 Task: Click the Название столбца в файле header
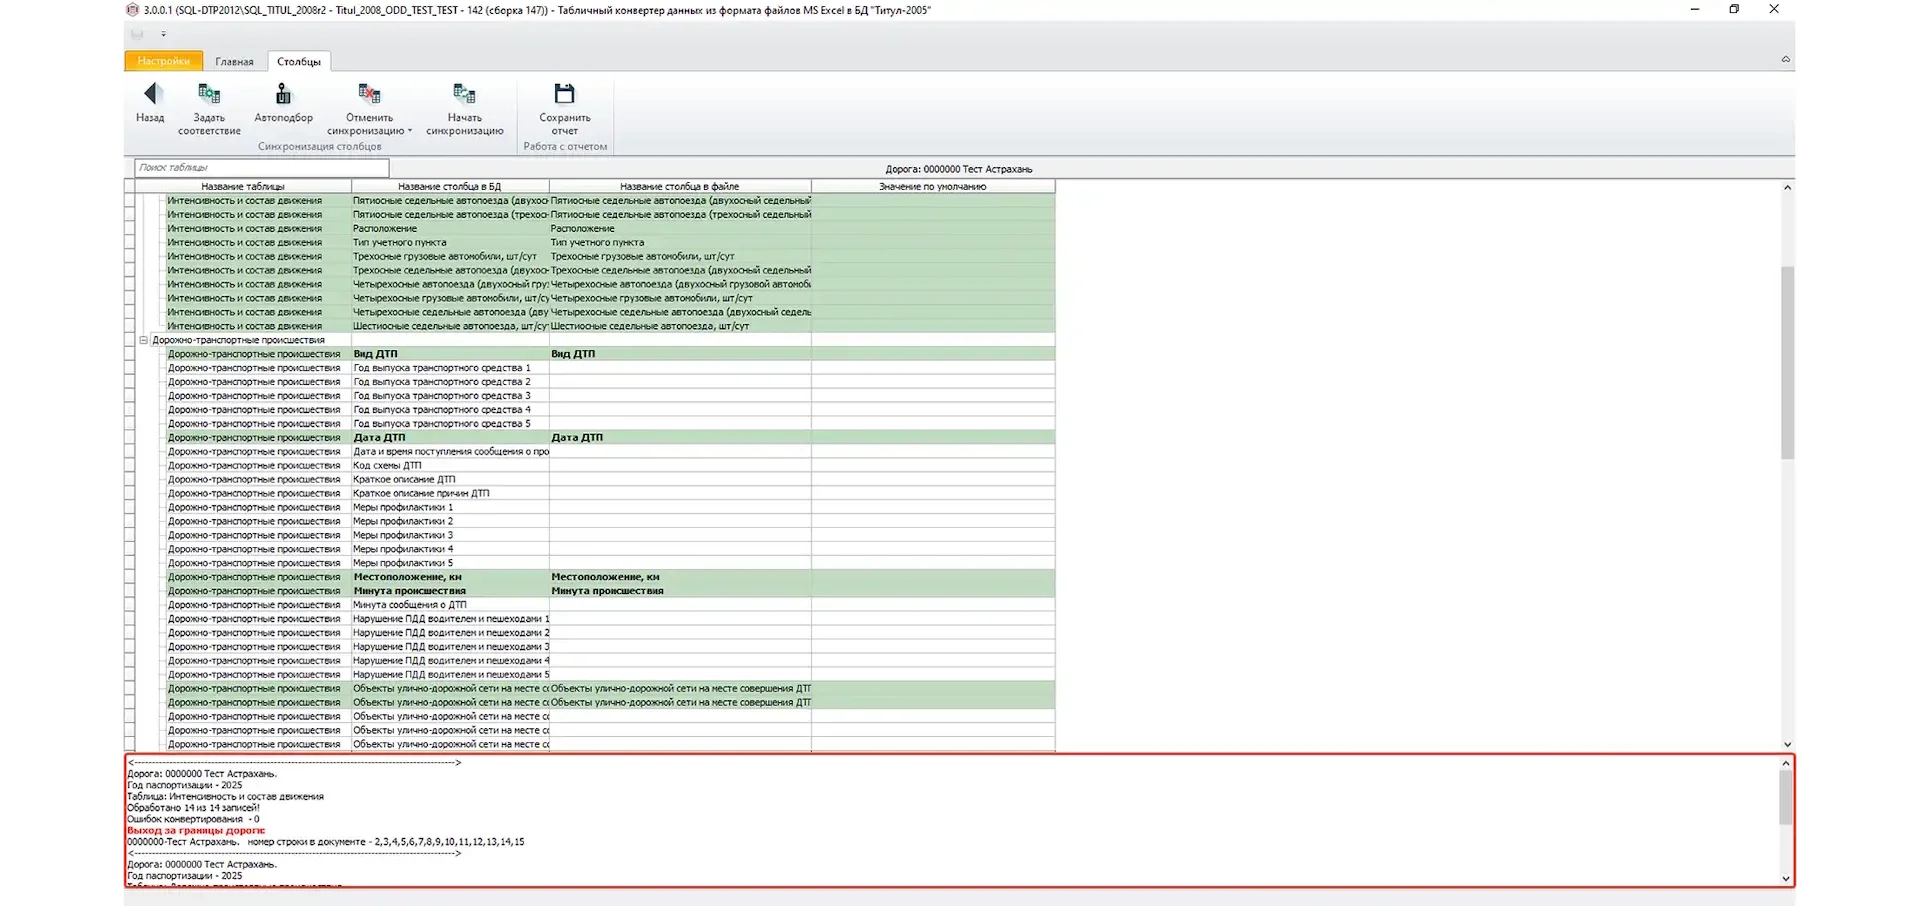[x=679, y=186]
